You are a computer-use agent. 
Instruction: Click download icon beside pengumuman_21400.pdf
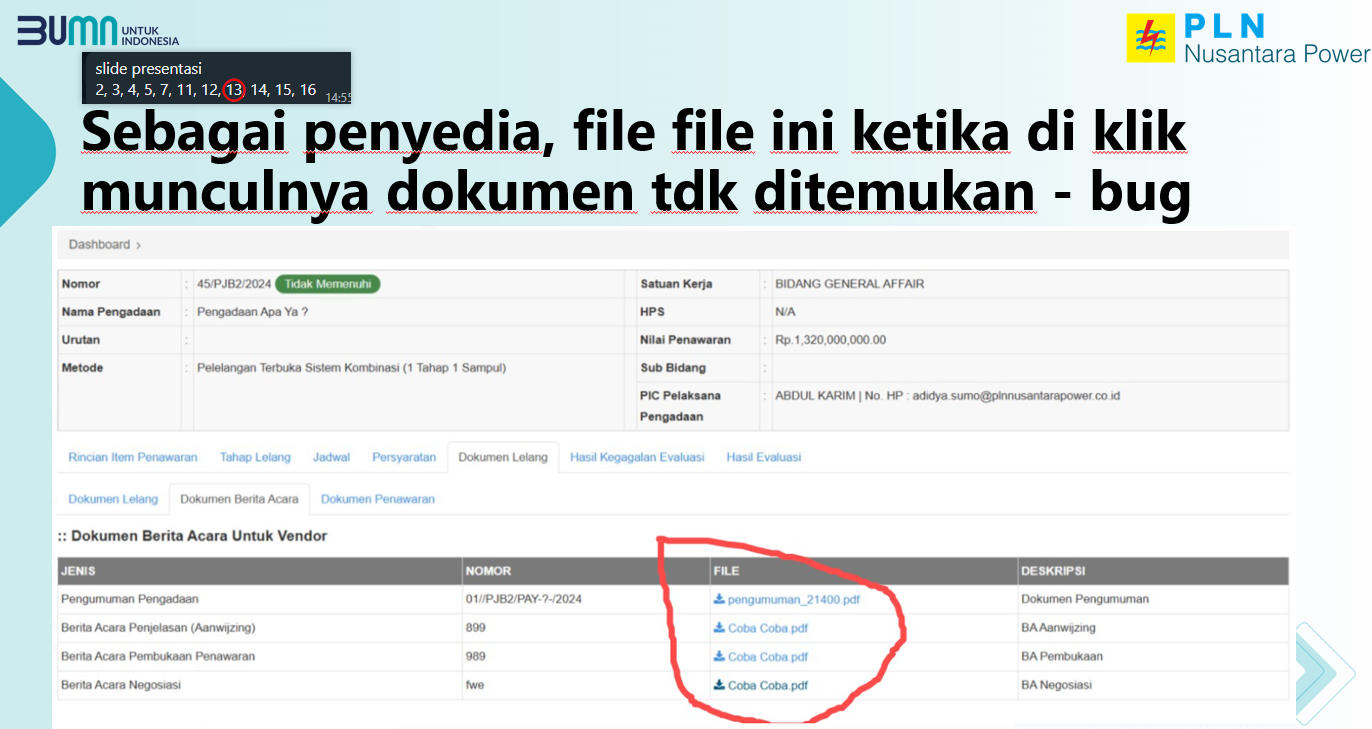coord(719,599)
